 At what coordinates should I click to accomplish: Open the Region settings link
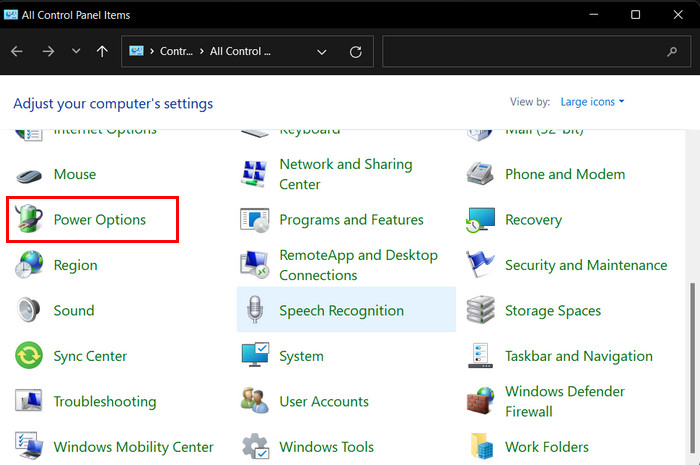75,265
